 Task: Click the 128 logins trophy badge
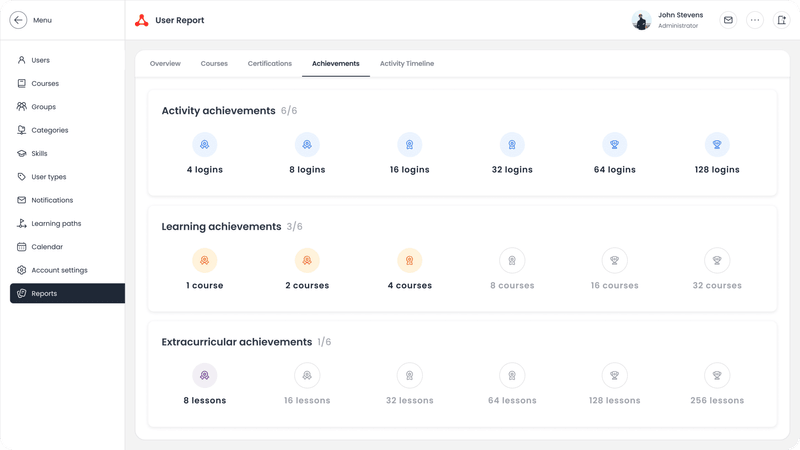[717, 145]
